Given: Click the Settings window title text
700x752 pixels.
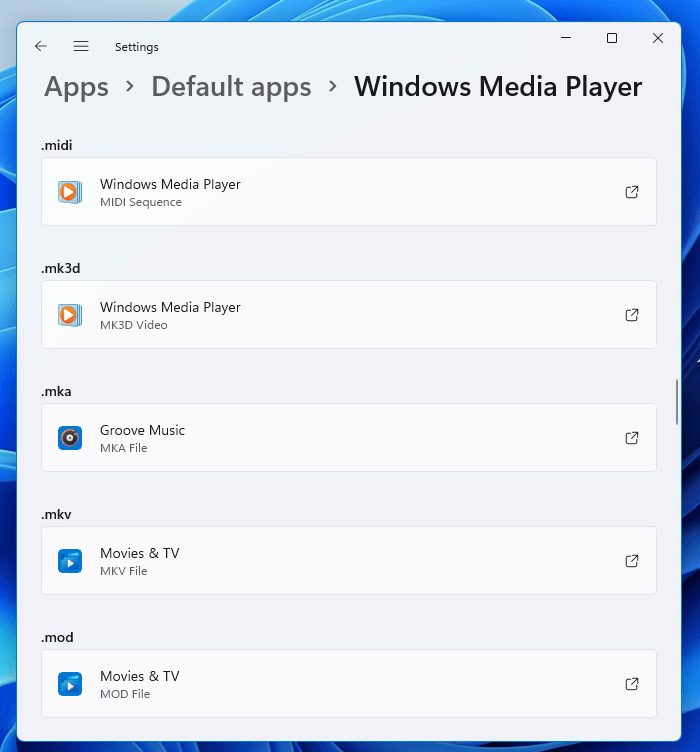Looking at the screenshot, I should [x=137, y=47].
